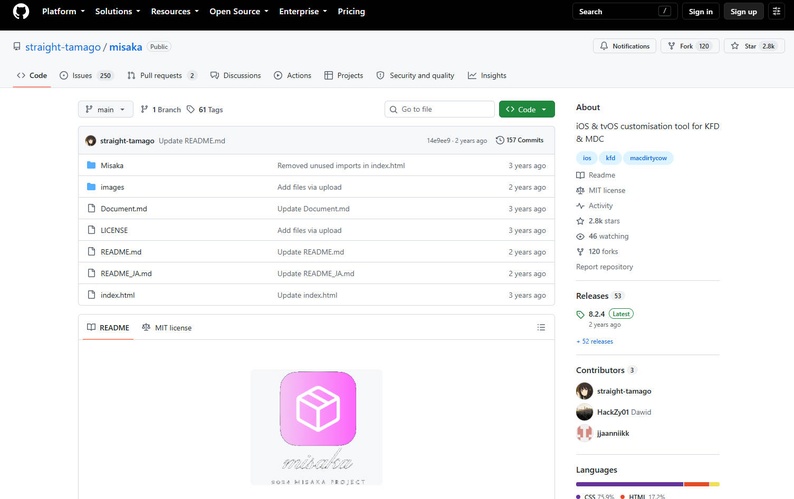Expand the Enterprise menu
The image size is (794, 499).
[303, 11]
